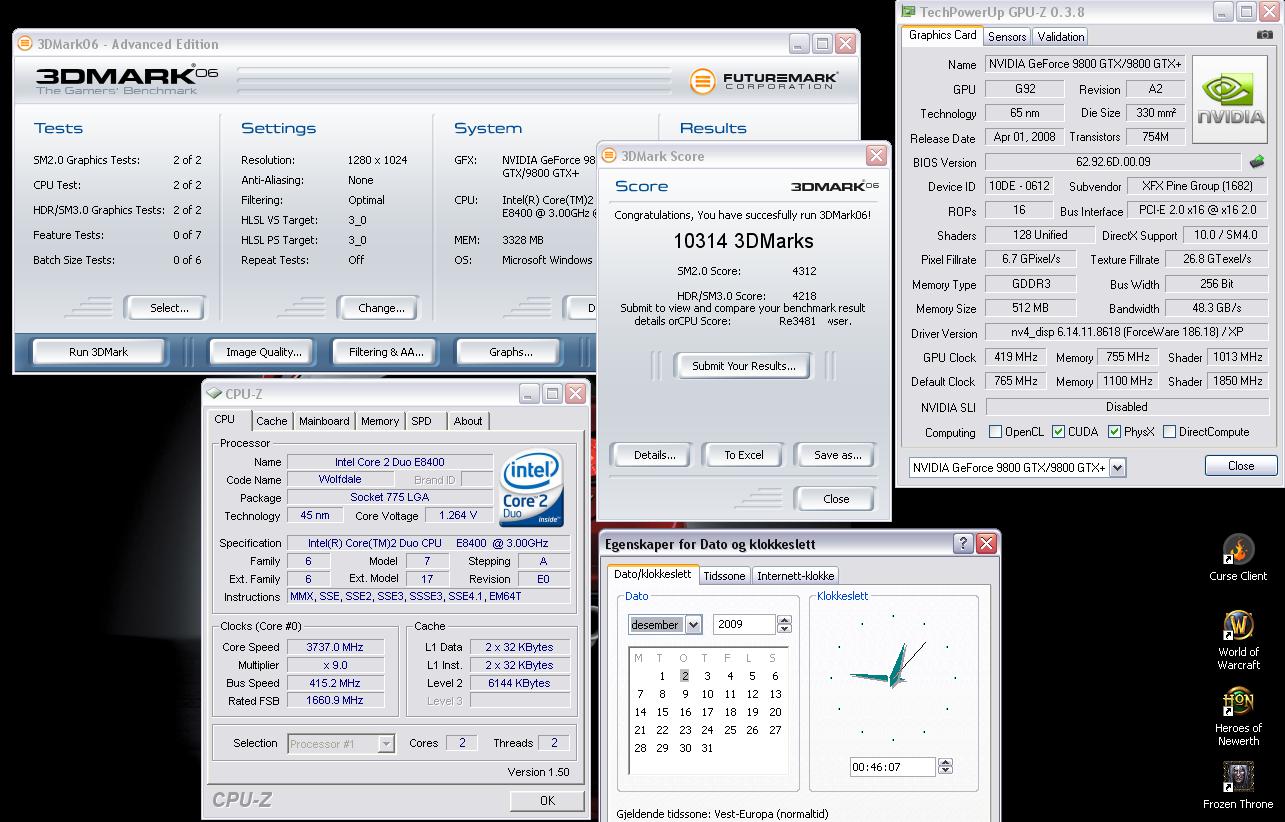Open the Cache tab in CPU-Z
The height and width of the screenshot is (822, 1285).
click(x=271, y=421)
